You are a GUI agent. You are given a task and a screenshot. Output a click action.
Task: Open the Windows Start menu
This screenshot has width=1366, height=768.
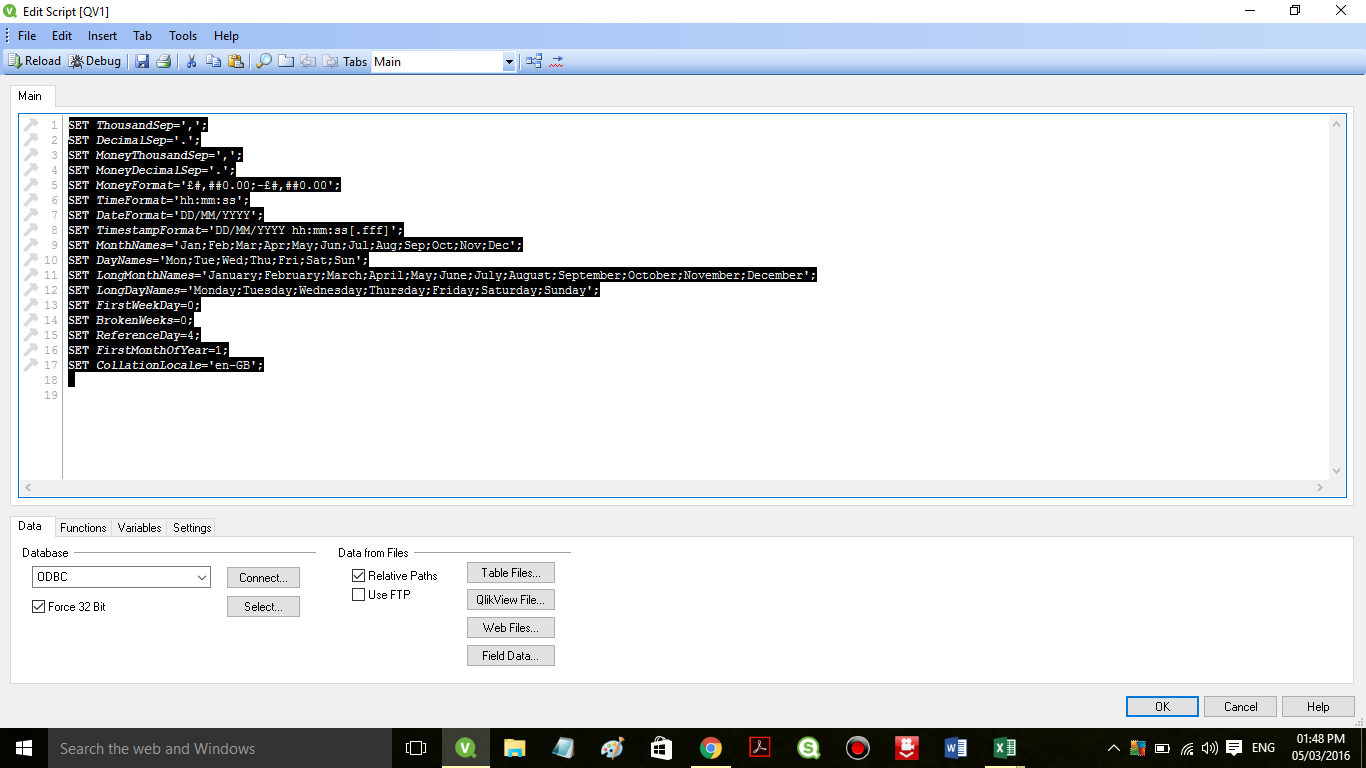tap(23, 748)
